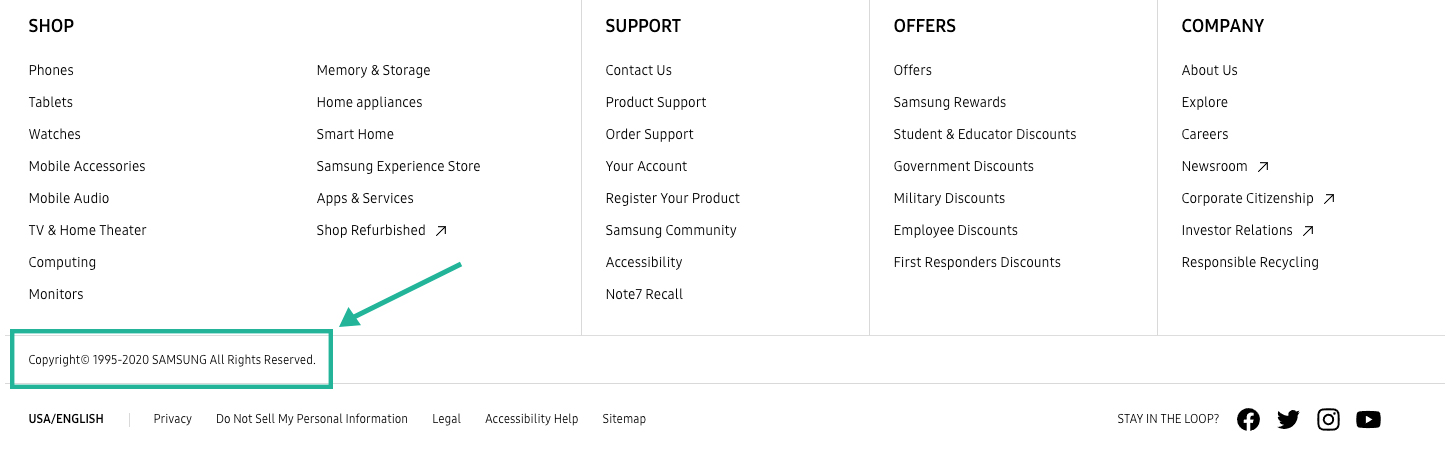This screenshot has width=1450, height=451.
Task: Change the USA/ENGLISH region setting
Action: click(x=66, y=419)
